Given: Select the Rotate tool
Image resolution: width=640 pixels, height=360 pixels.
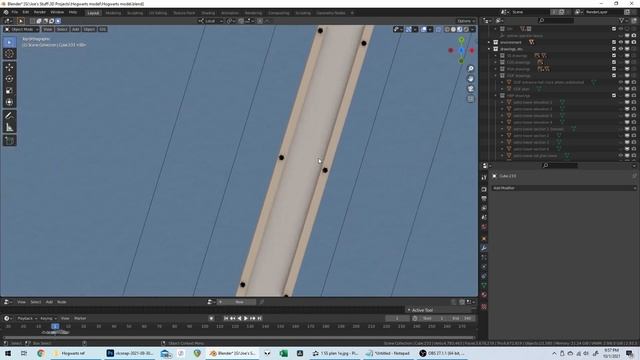Looking at the screenshot, I should pos(9,79).
